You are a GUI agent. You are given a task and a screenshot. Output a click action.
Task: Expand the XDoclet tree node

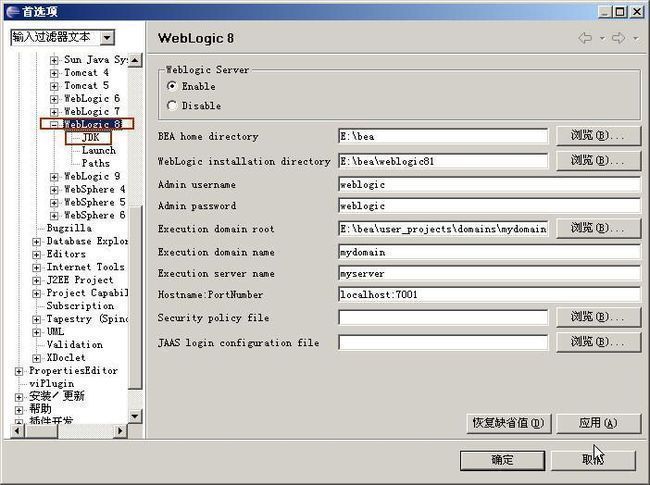click(36, 358)
